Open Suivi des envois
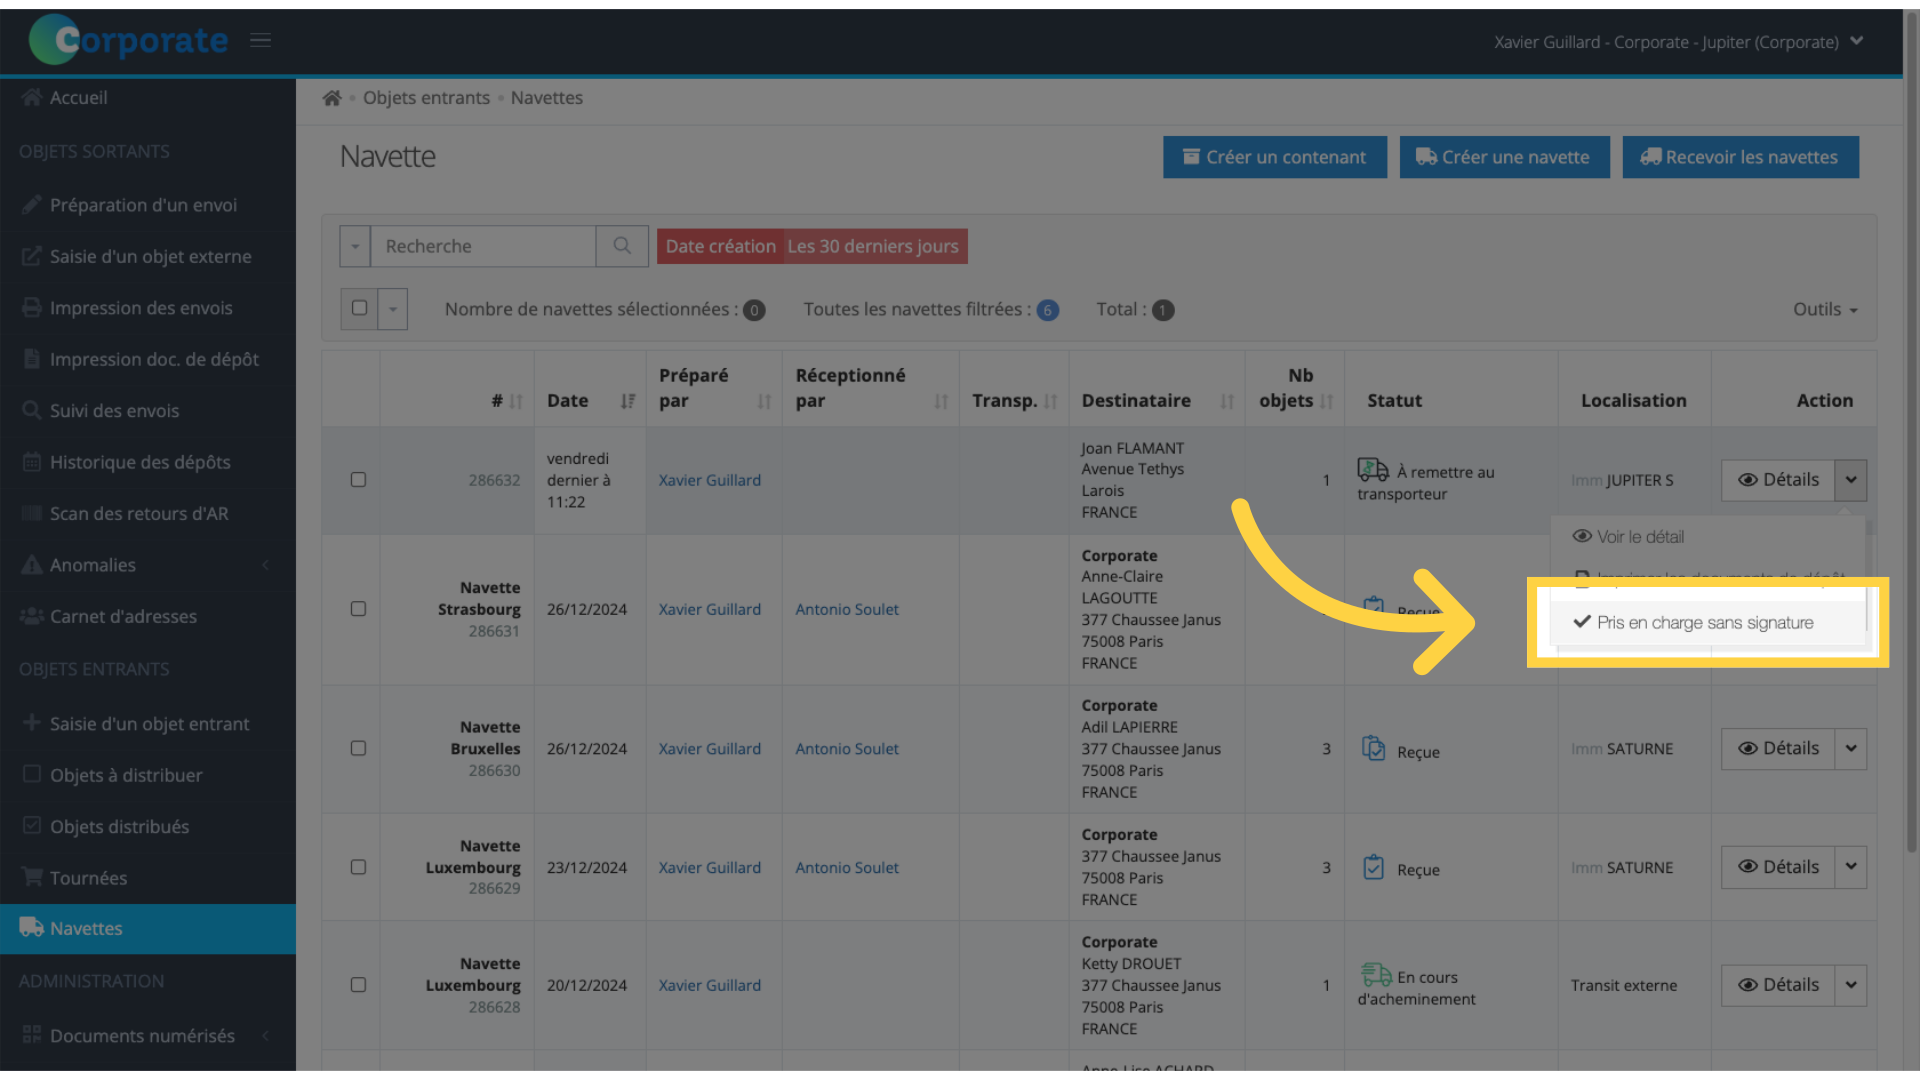The width and height of the screenshot is (1920, 1080). click(x=148, y=411)
